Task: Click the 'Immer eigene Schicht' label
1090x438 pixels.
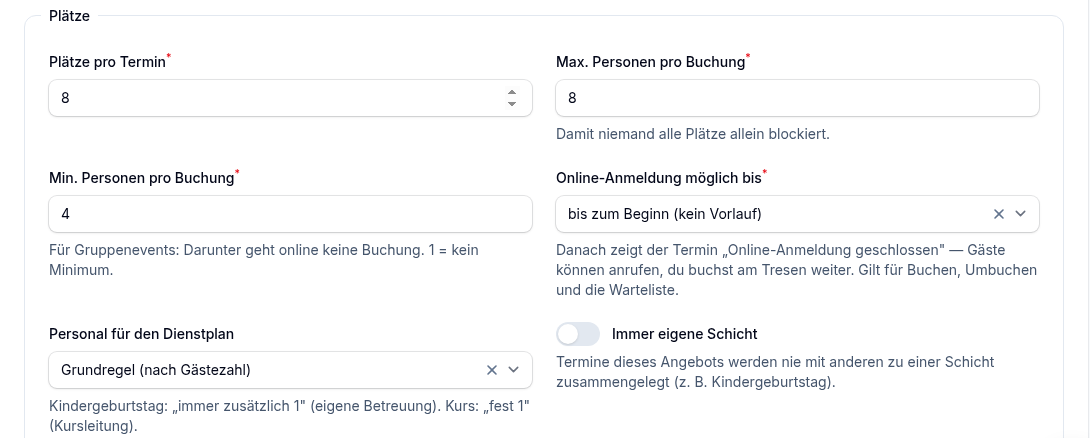Action: 685,334
